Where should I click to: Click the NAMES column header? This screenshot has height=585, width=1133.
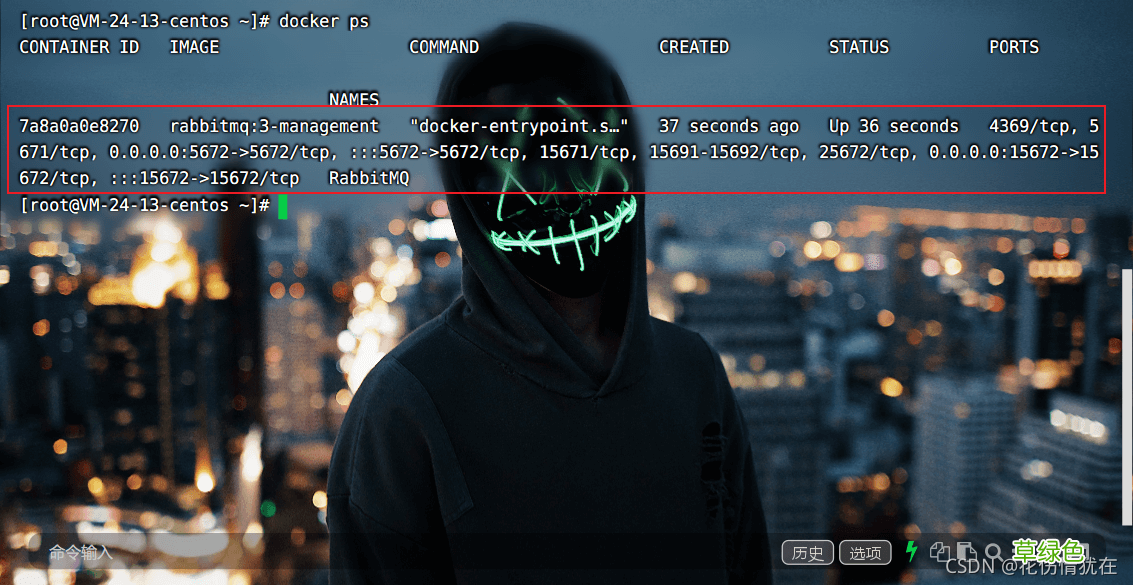coord(353,100)
